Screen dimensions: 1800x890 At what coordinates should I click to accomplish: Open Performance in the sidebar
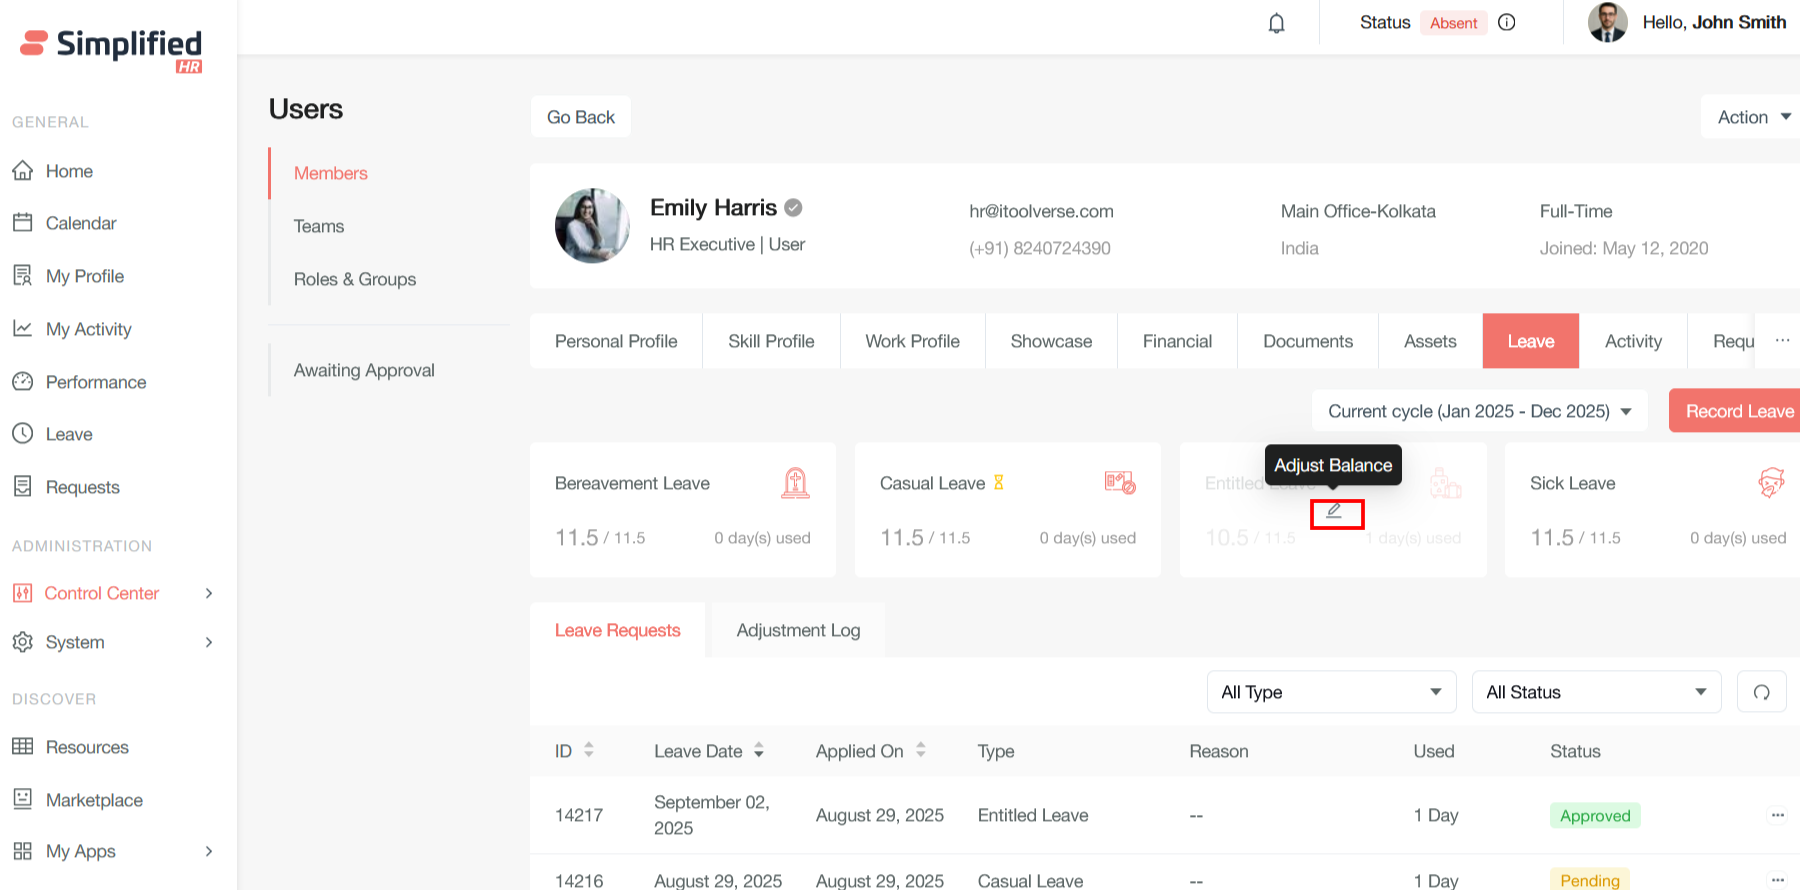tap(95, 382)
